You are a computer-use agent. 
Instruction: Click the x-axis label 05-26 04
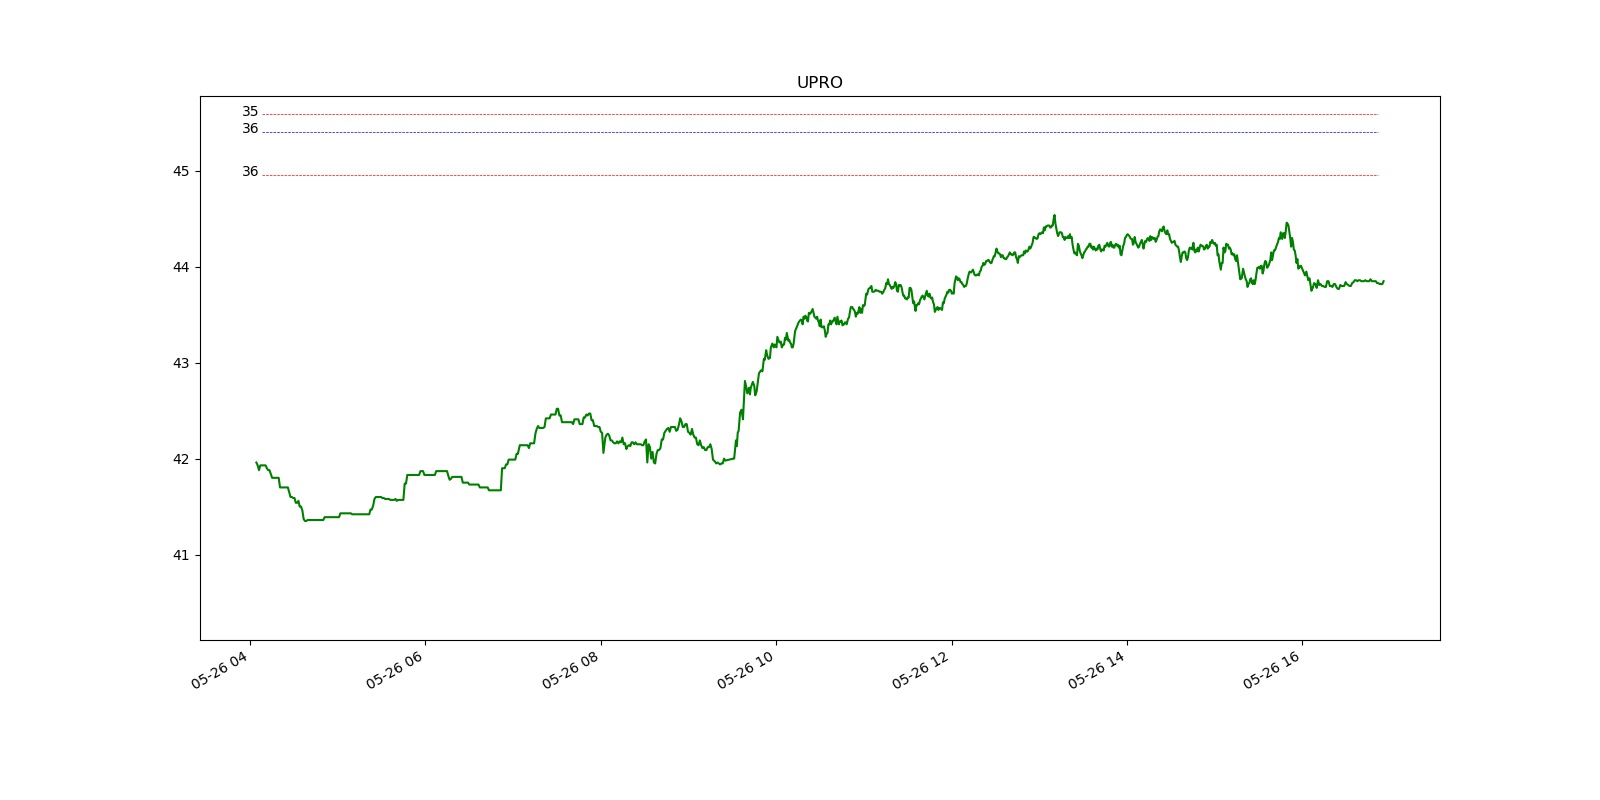click(220, 669)
